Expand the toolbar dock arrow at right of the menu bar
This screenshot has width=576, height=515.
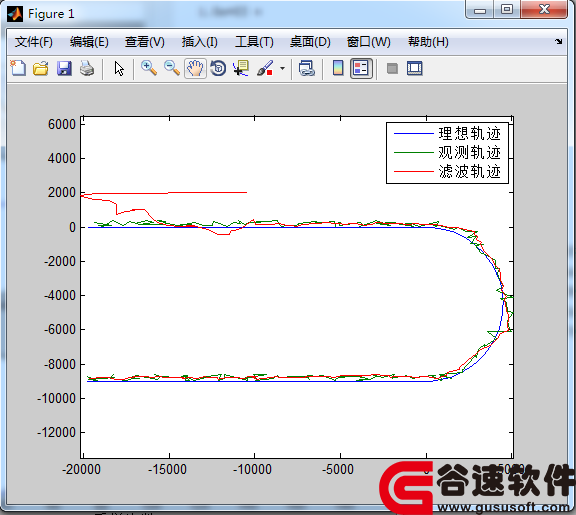tap(558, 42)
